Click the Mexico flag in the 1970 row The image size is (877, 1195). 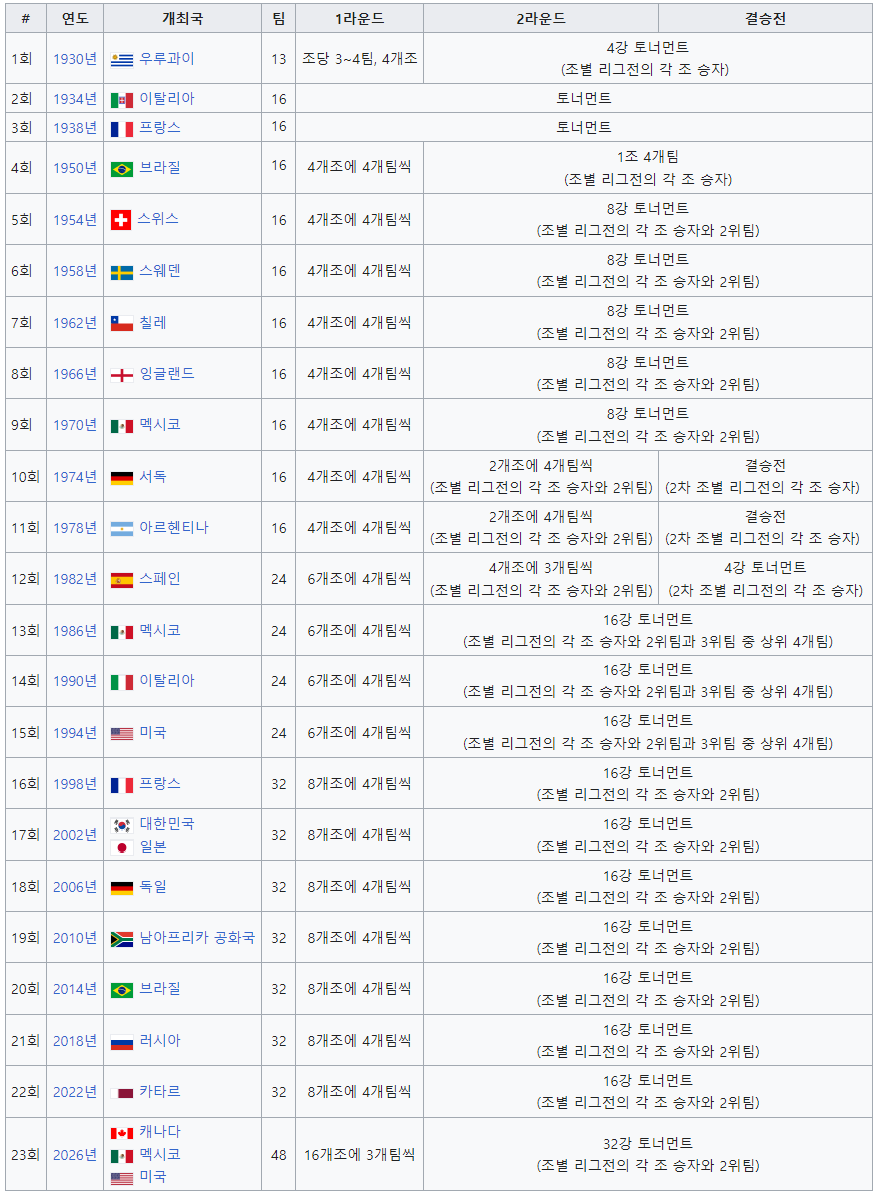[x=122, y=426]
